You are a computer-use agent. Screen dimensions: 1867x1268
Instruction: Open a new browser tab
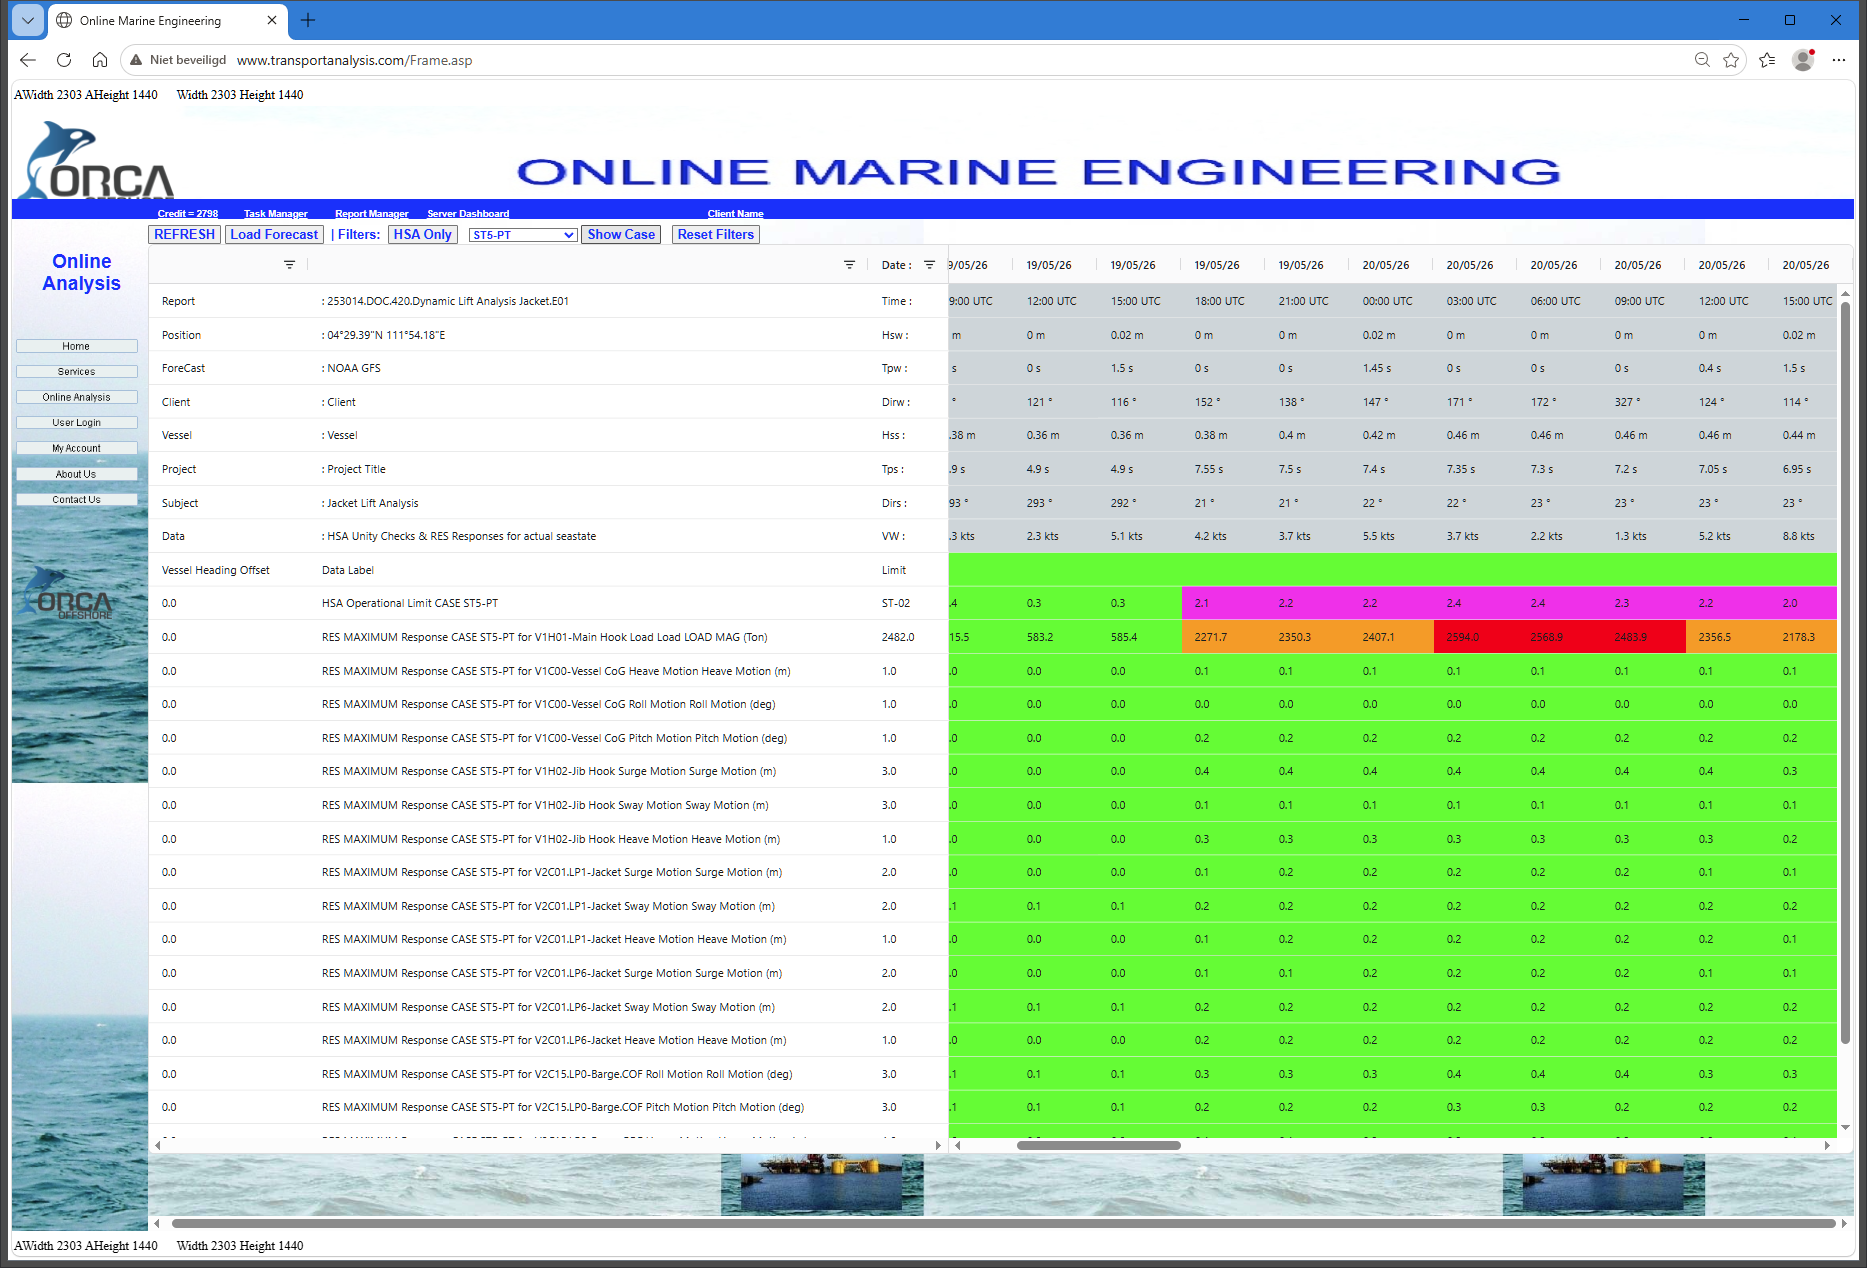coord(308,20)
